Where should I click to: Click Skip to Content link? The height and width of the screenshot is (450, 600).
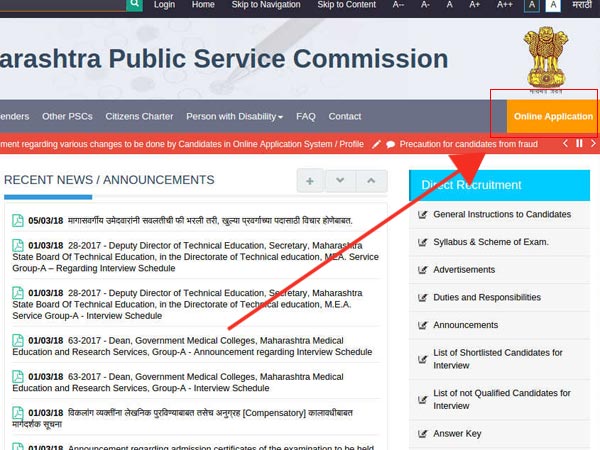coord(346,5)
